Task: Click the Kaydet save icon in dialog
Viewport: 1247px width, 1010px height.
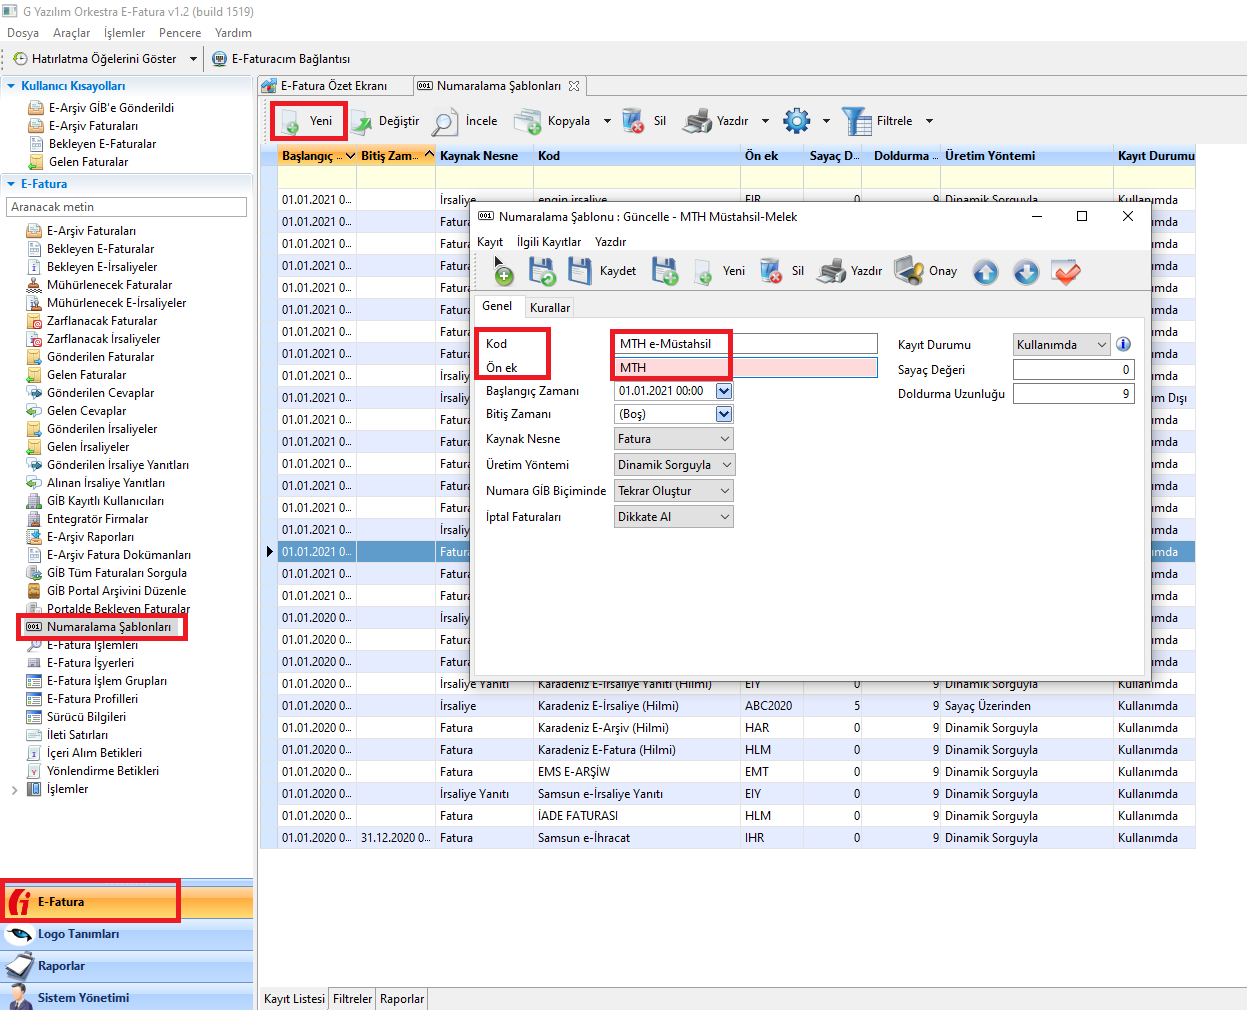Action: point(581,271)
